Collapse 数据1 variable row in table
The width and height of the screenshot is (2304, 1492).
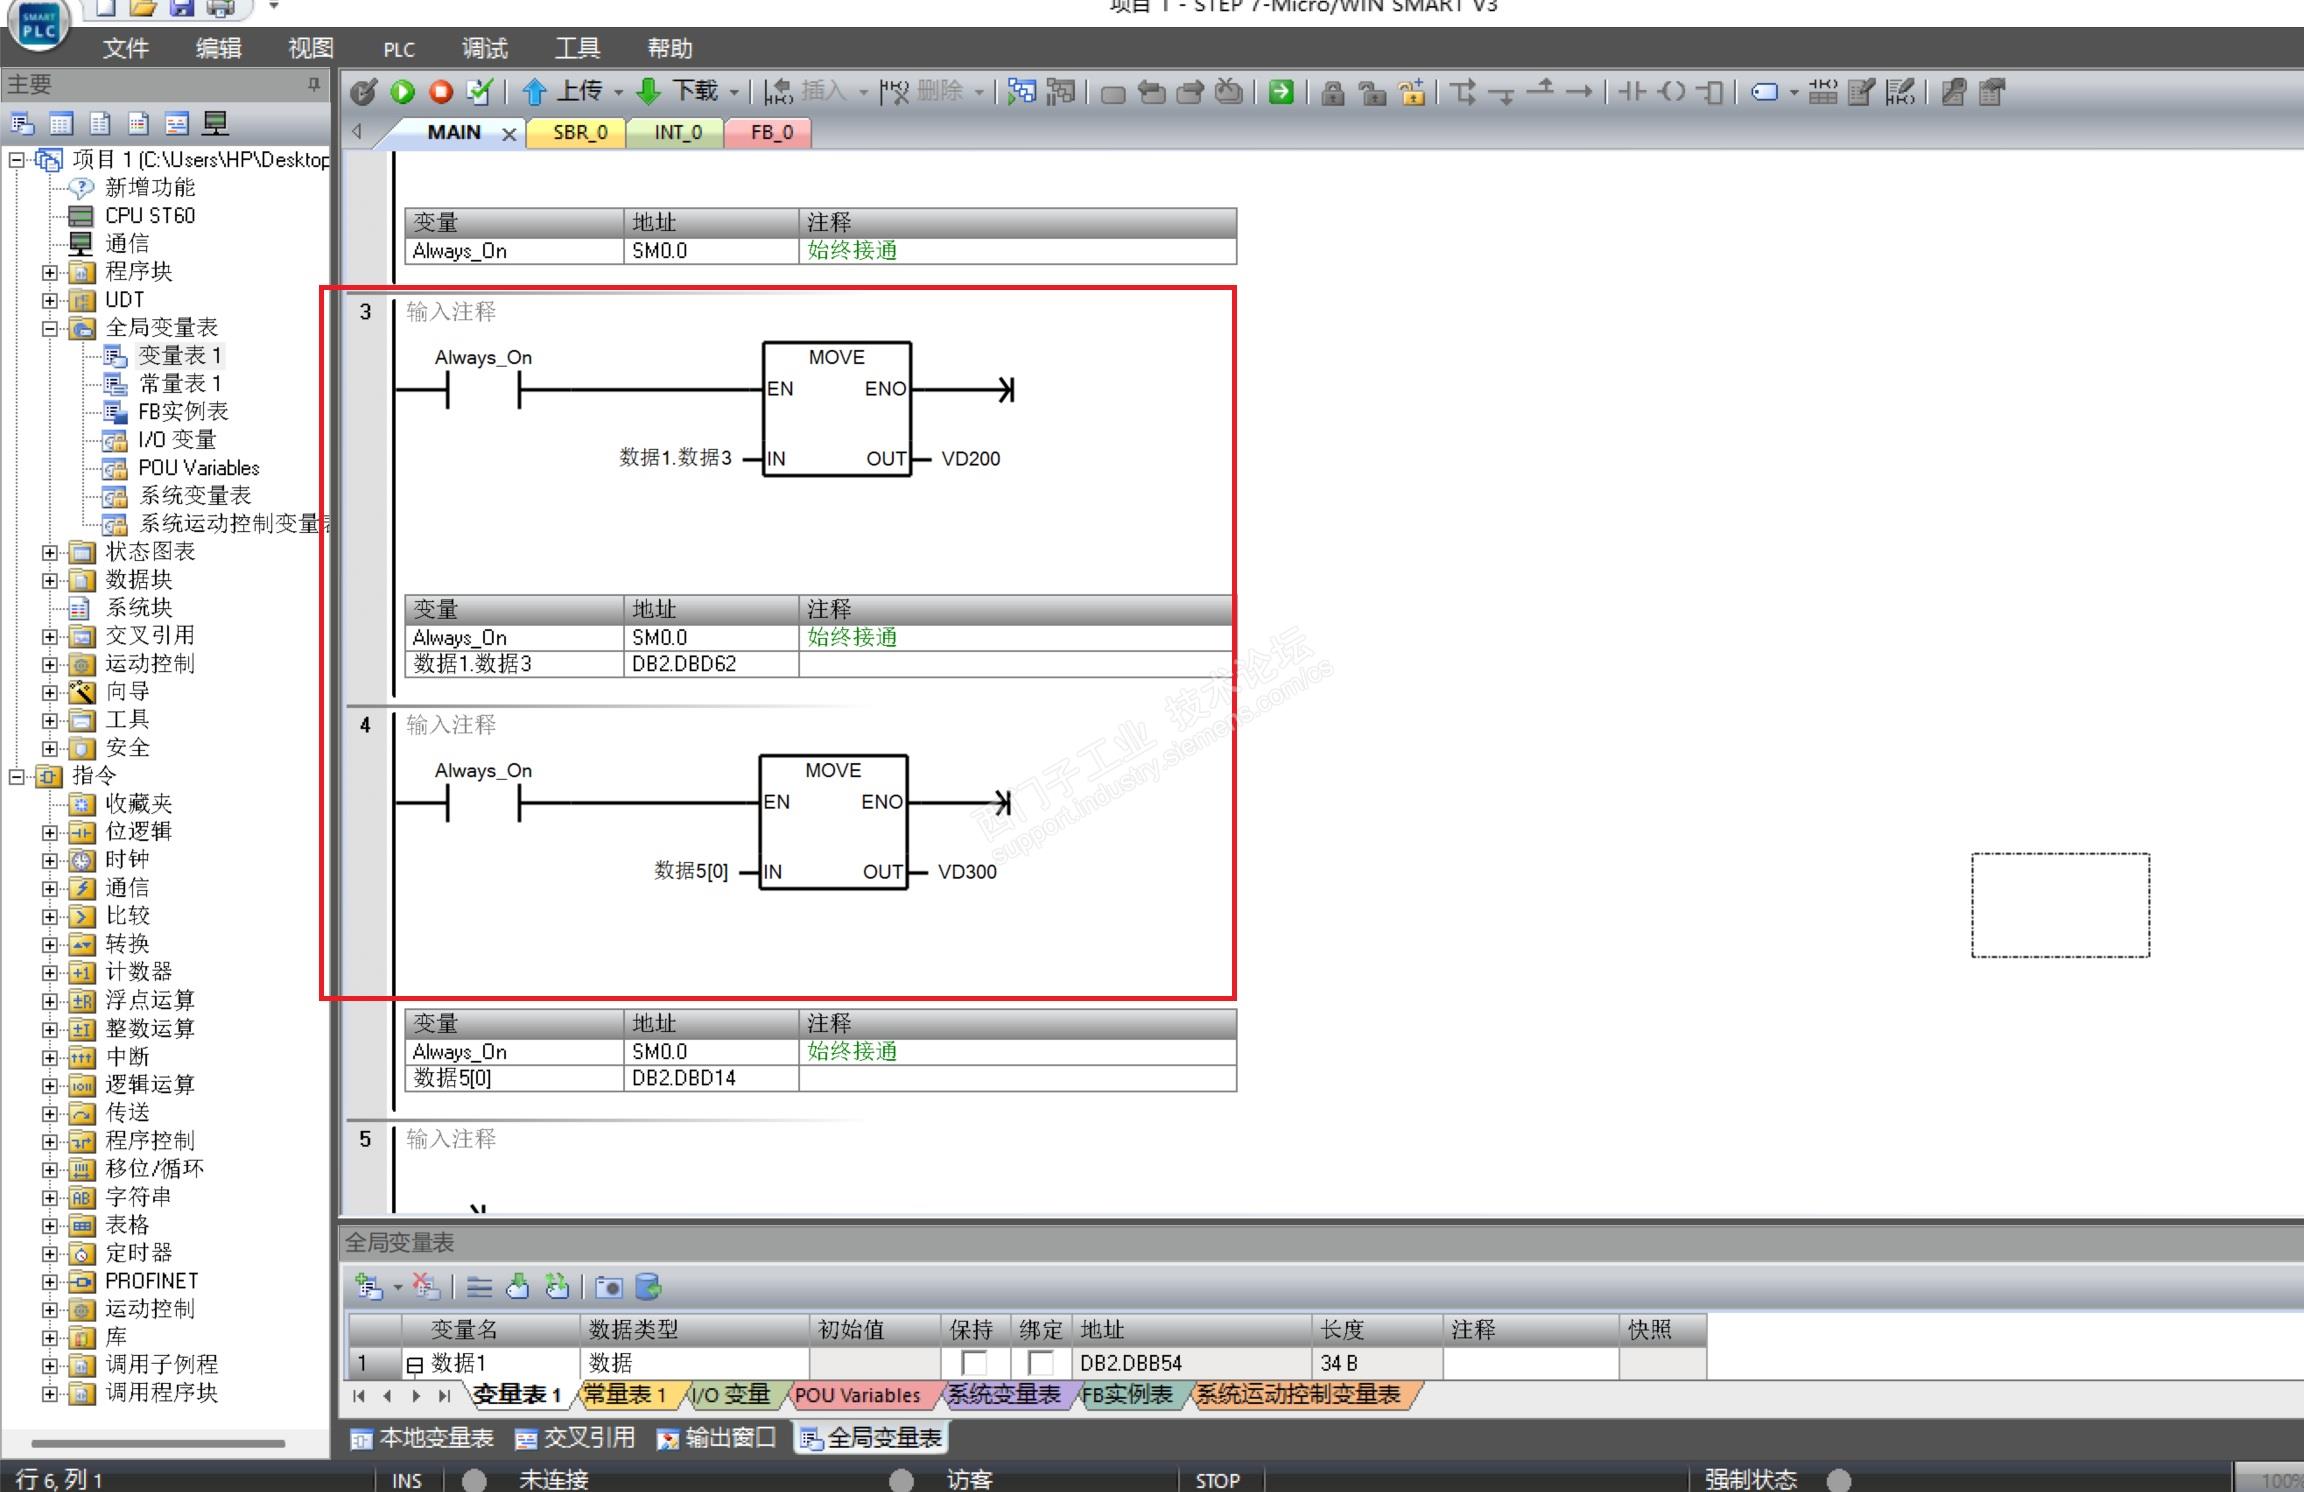click(414, 1364)
